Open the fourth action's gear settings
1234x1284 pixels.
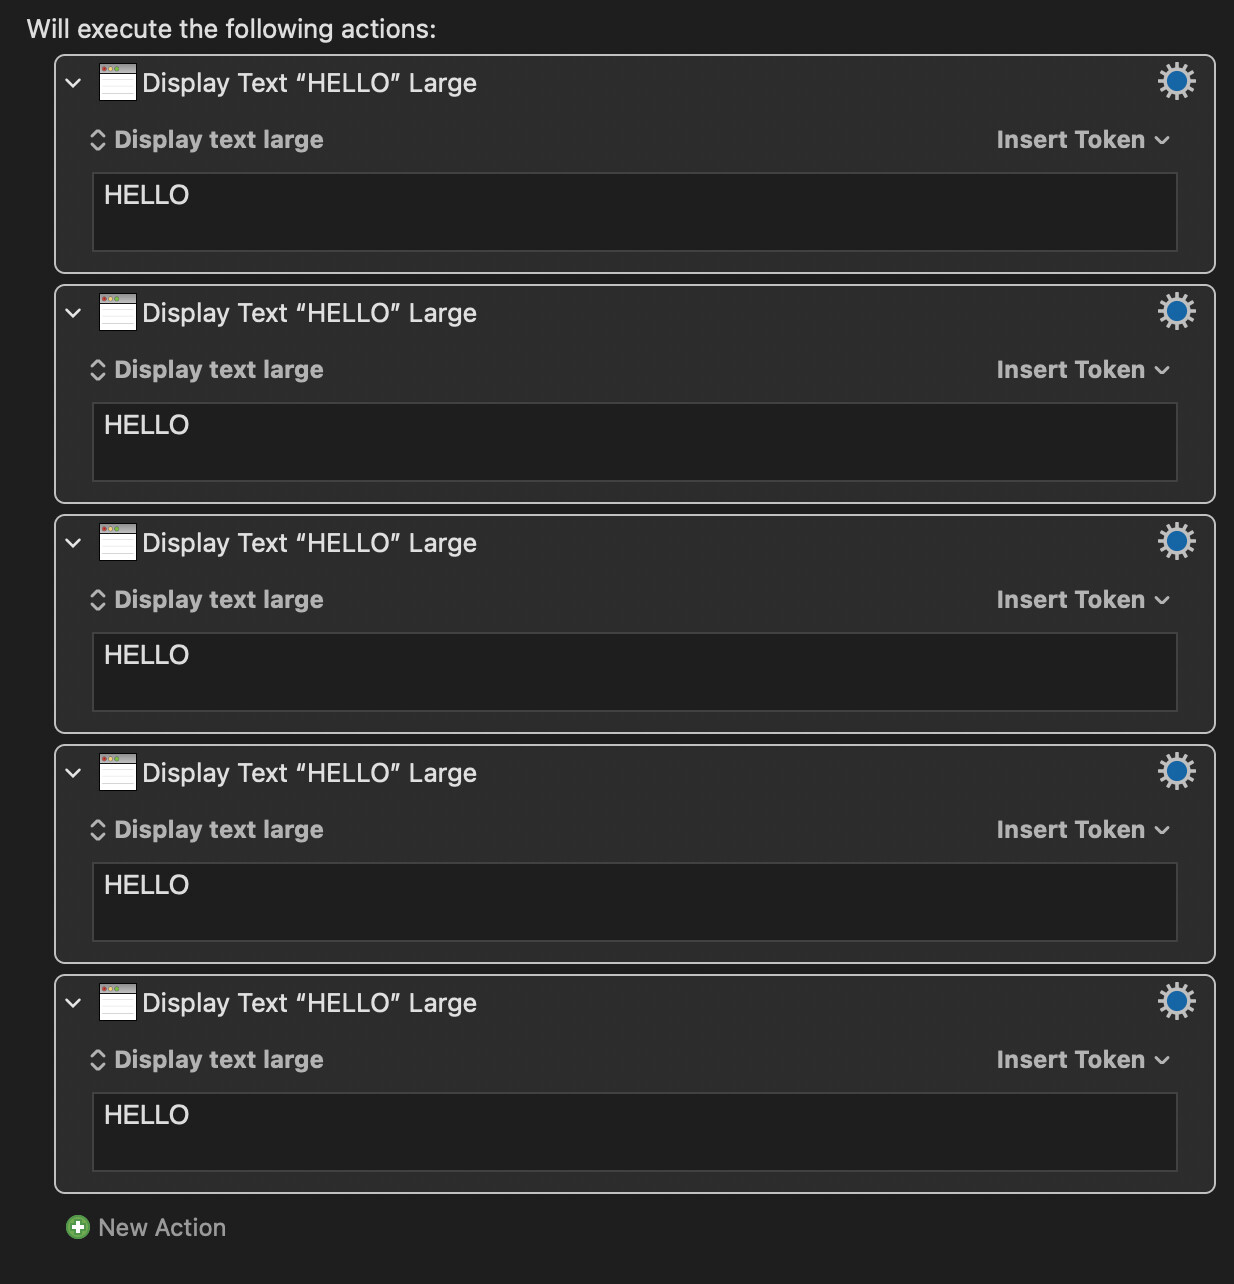pos(1176,771)
